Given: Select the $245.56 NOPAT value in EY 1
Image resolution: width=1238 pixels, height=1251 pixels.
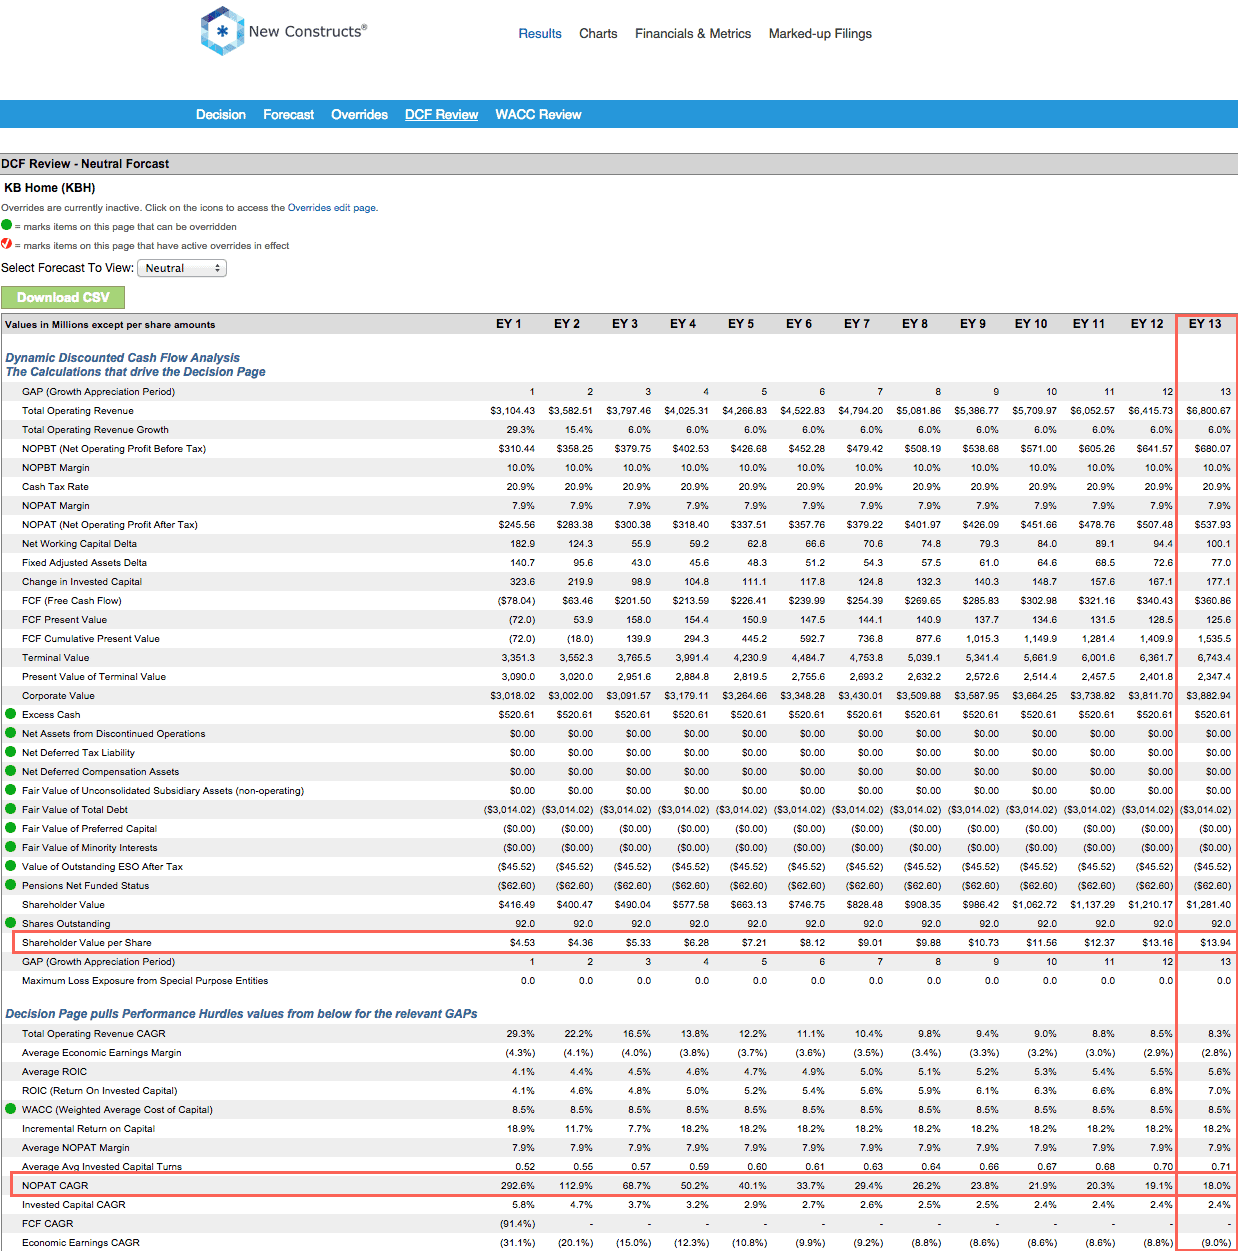Looking at the screenshot, I should [517, 525].
